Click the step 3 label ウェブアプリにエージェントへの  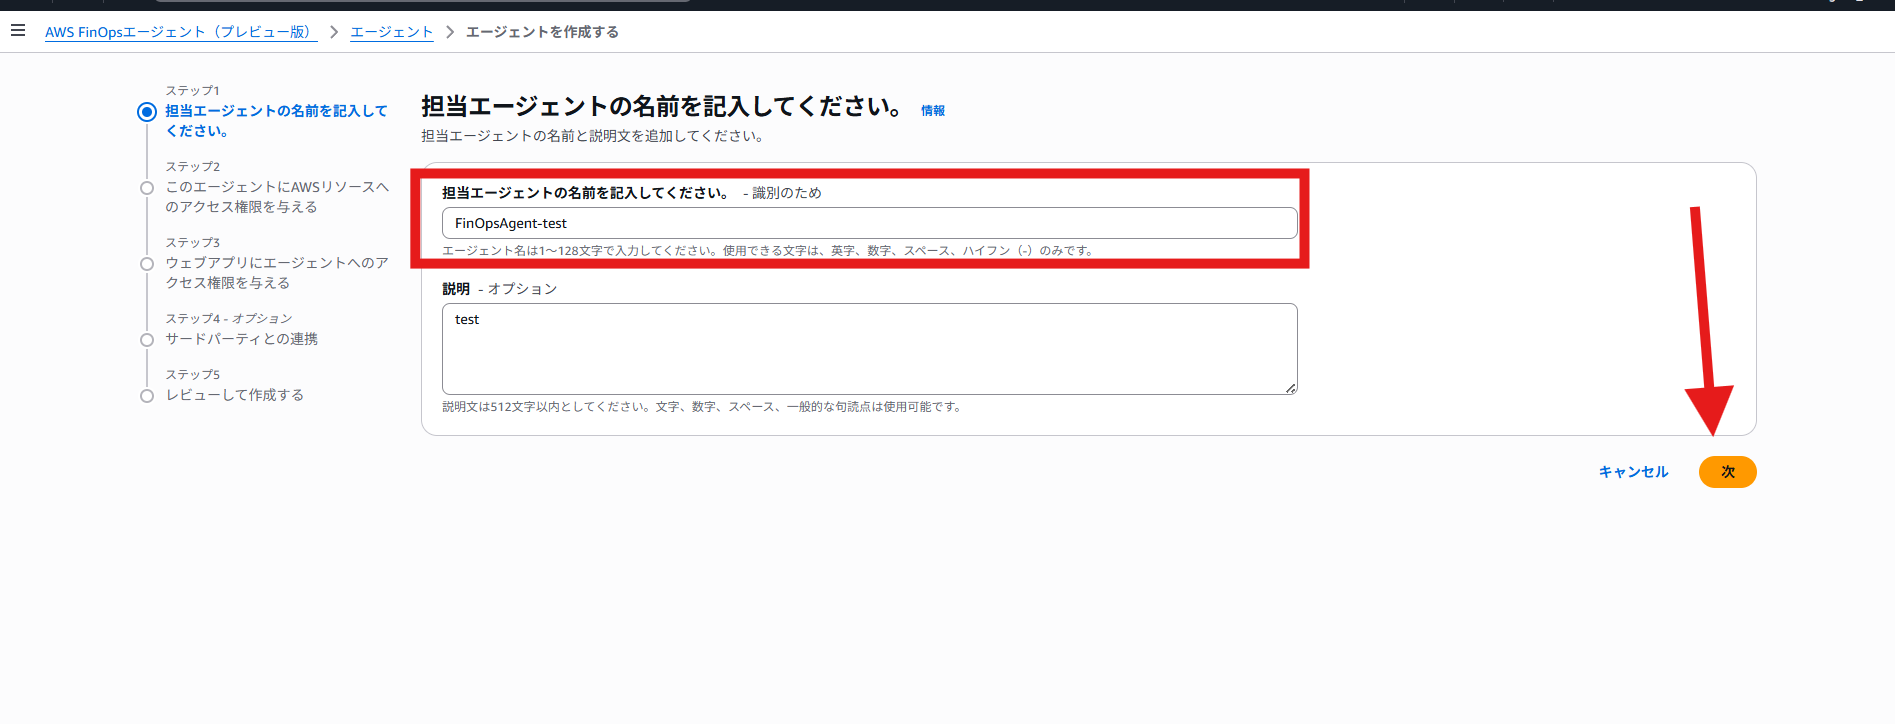pos(277,273)
